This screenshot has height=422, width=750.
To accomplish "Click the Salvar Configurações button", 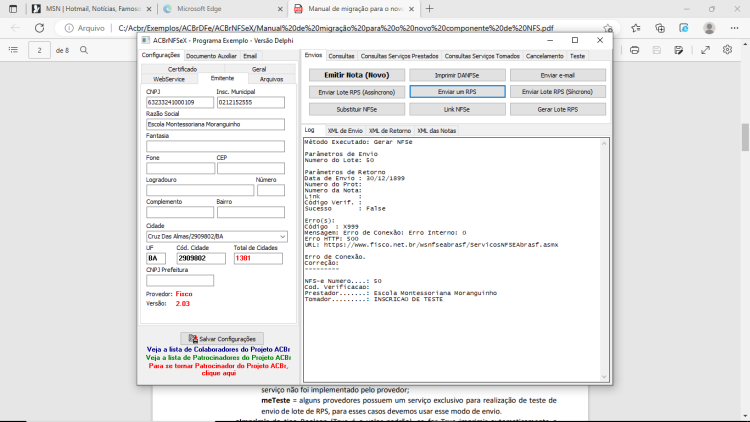I will coord(222,339).
